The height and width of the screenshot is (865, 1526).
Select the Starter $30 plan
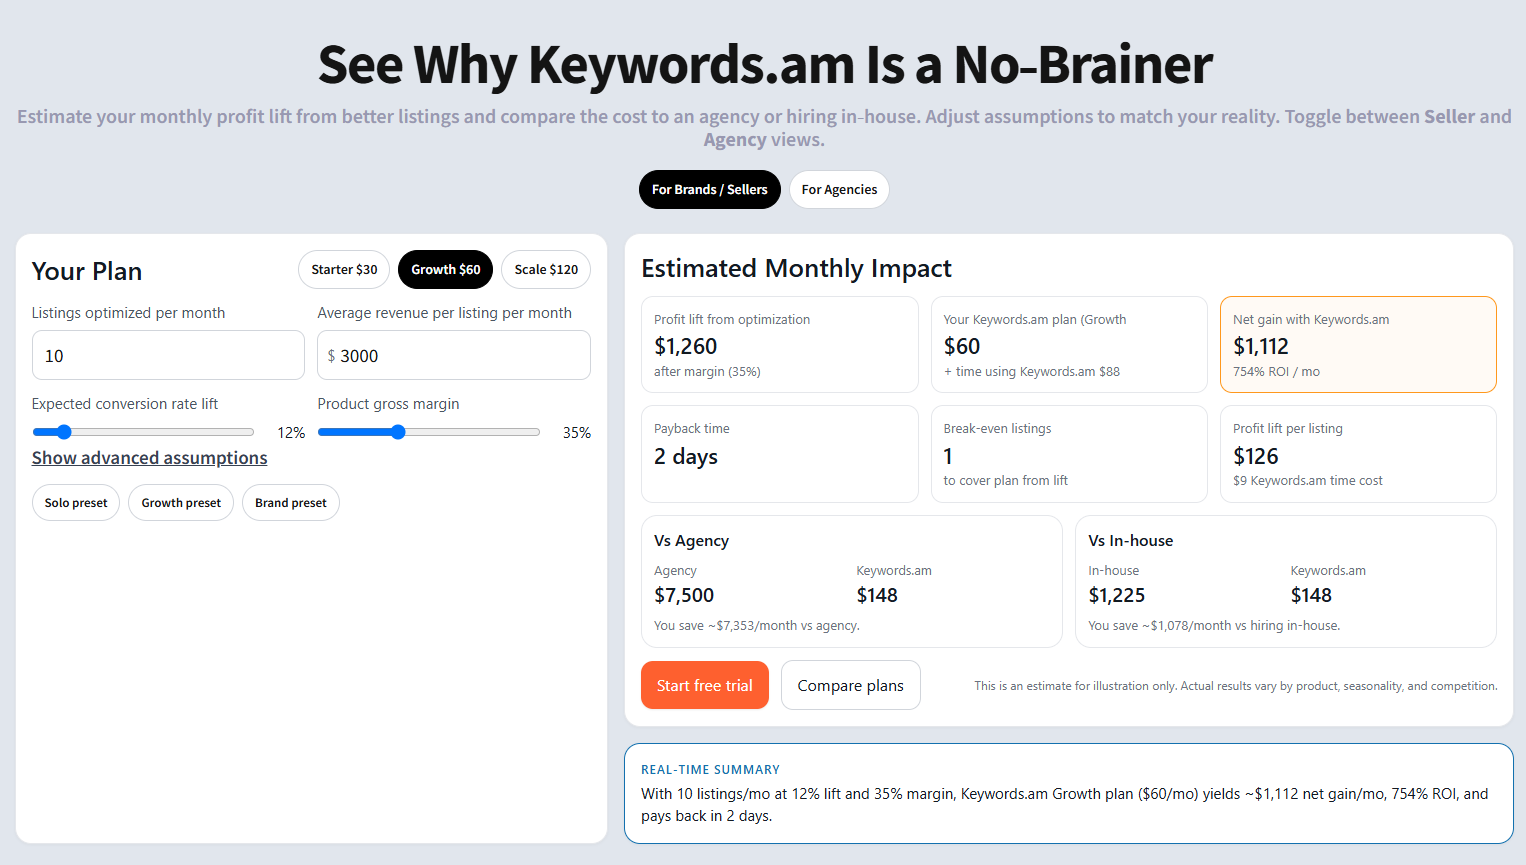(344, 270)
